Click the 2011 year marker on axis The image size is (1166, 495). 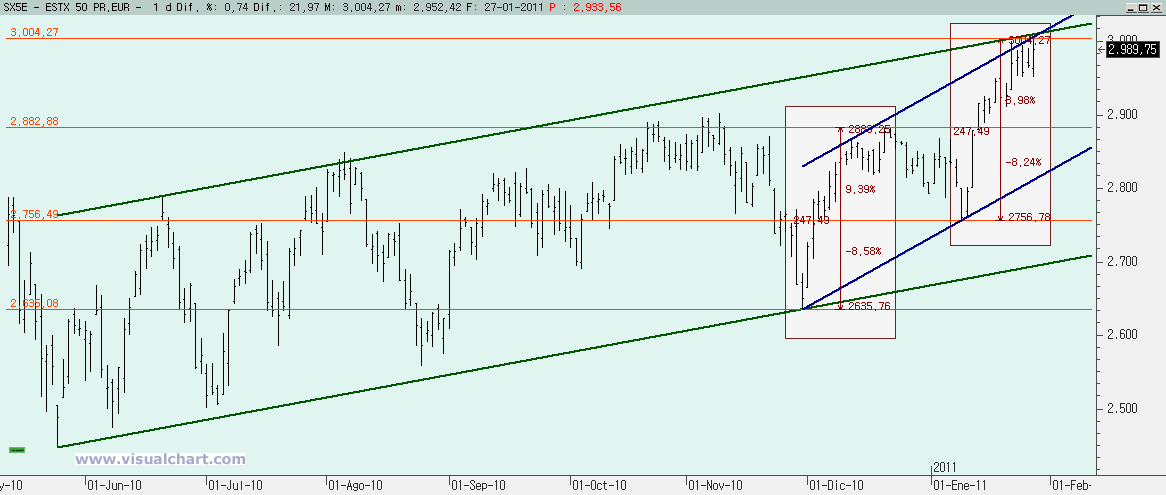944,468
